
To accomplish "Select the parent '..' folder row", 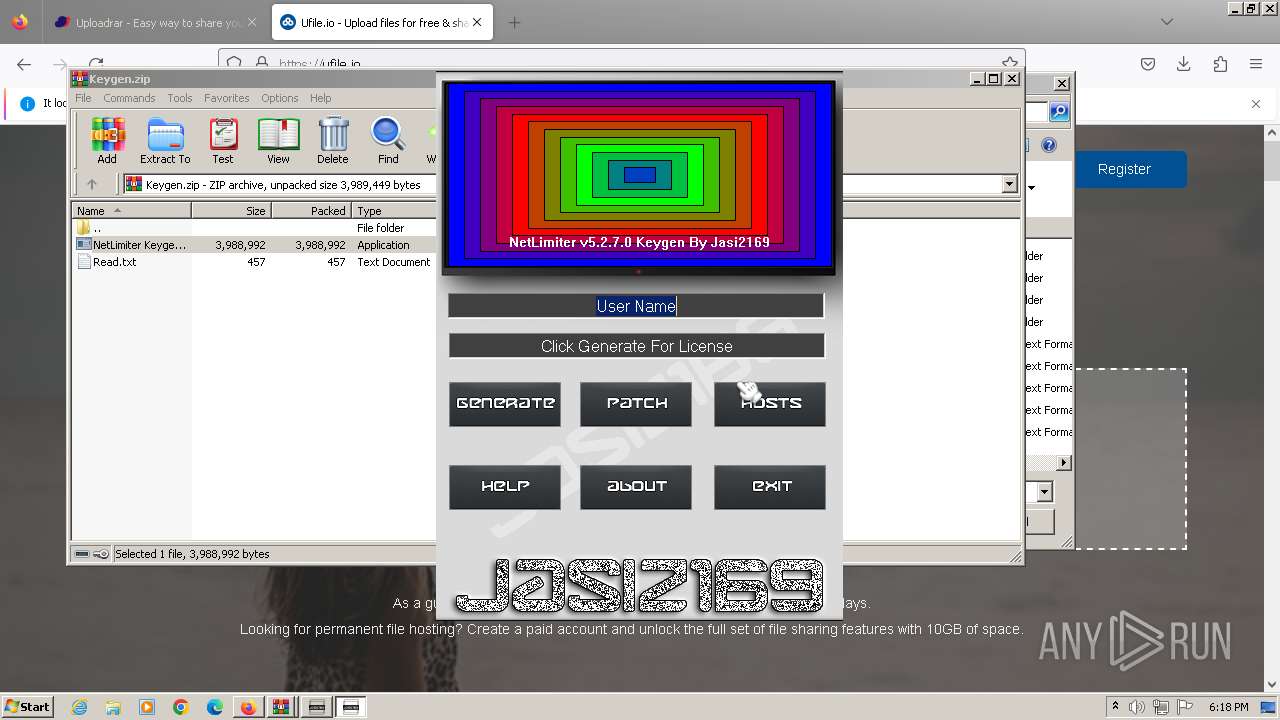I will click(254, 228).
